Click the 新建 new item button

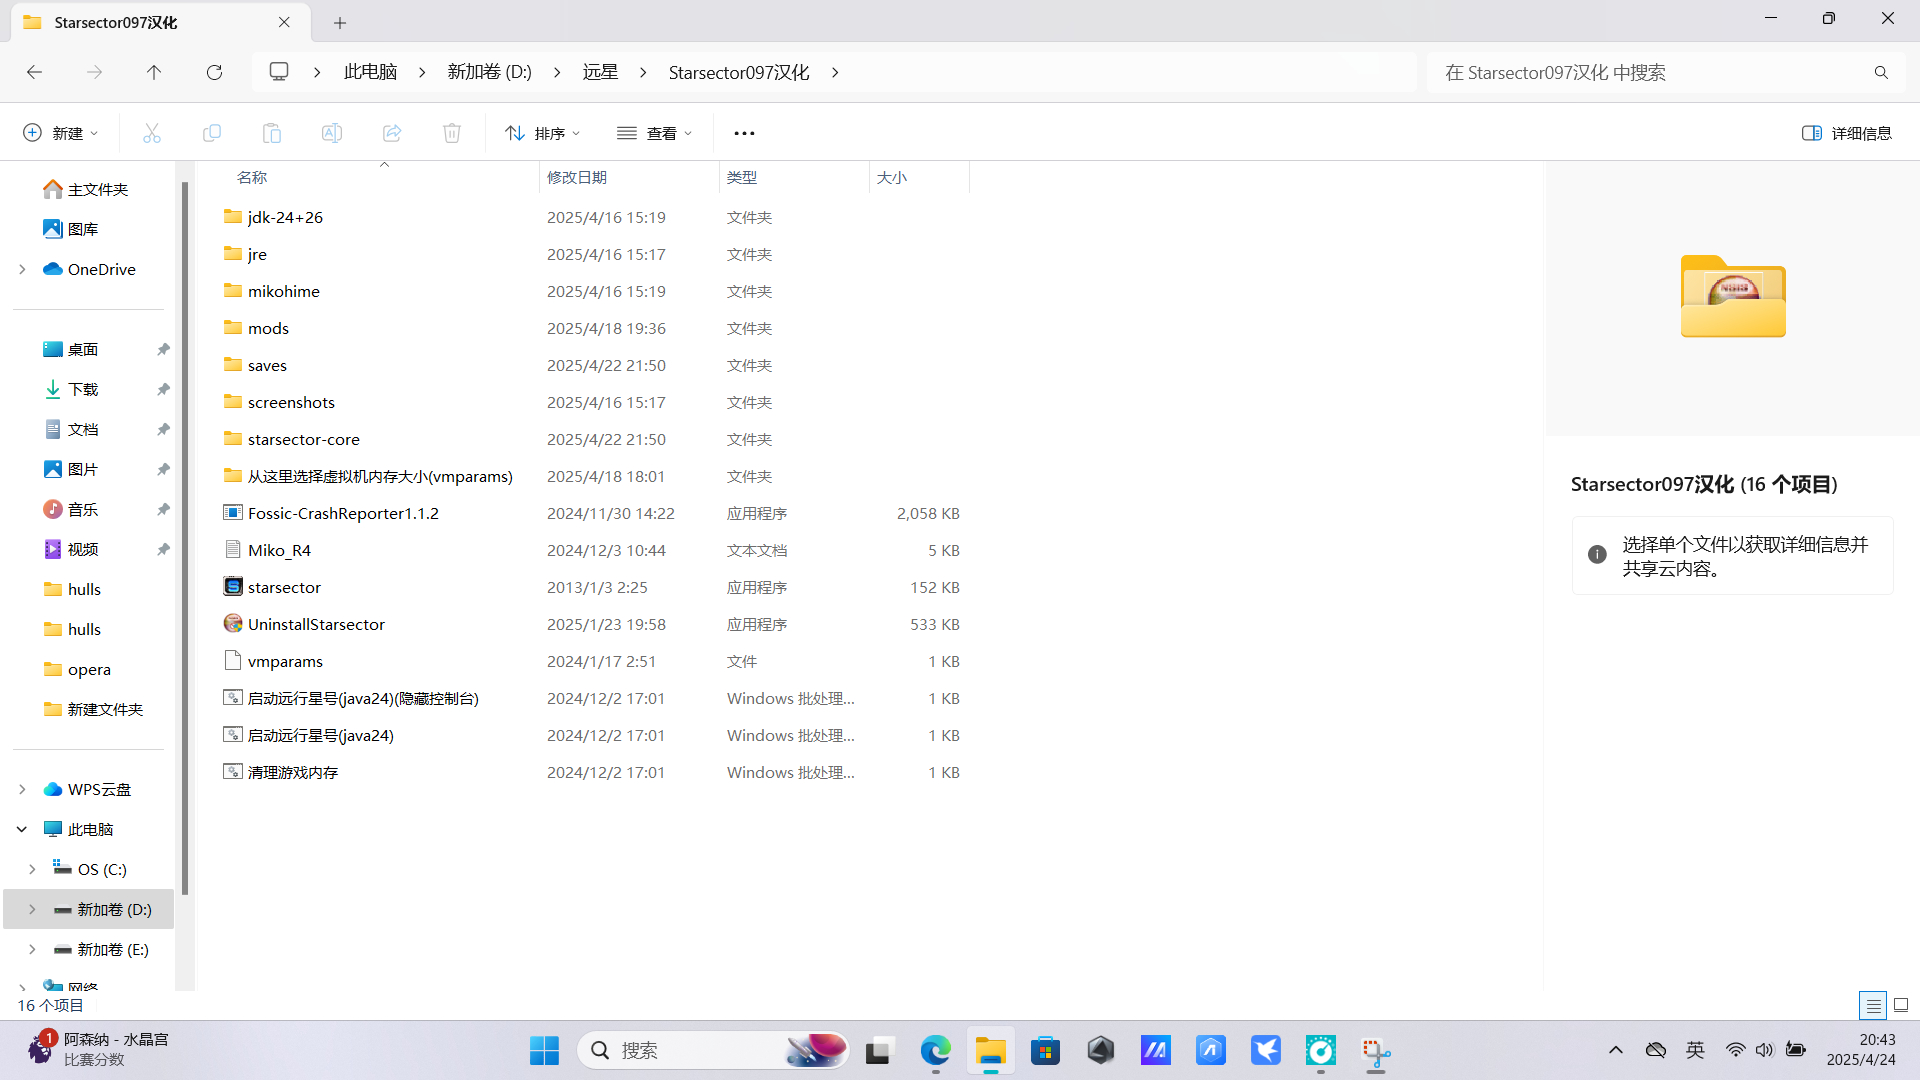click(60, 133)
